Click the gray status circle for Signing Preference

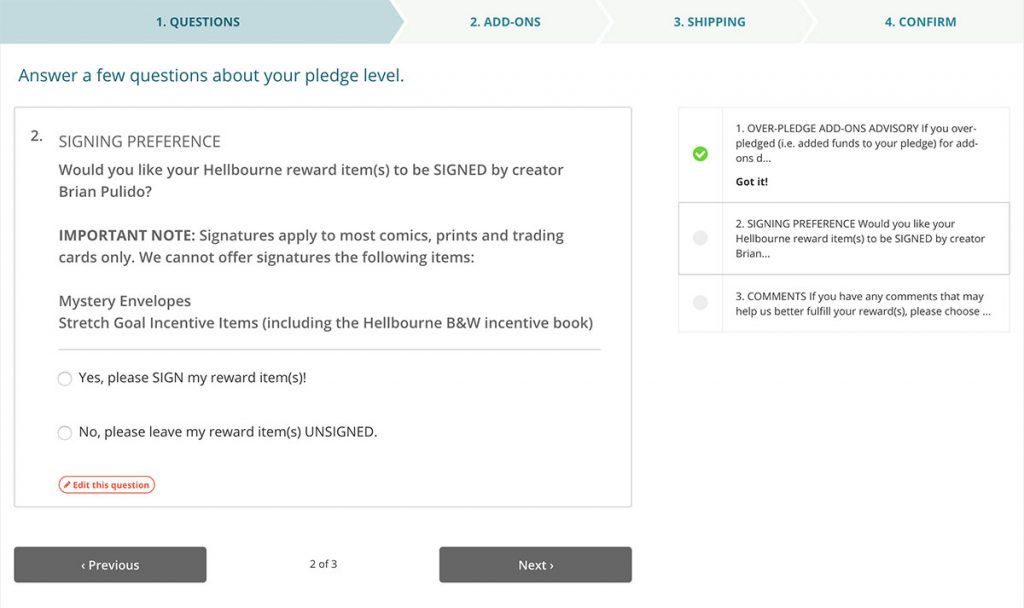click(700, 238)
